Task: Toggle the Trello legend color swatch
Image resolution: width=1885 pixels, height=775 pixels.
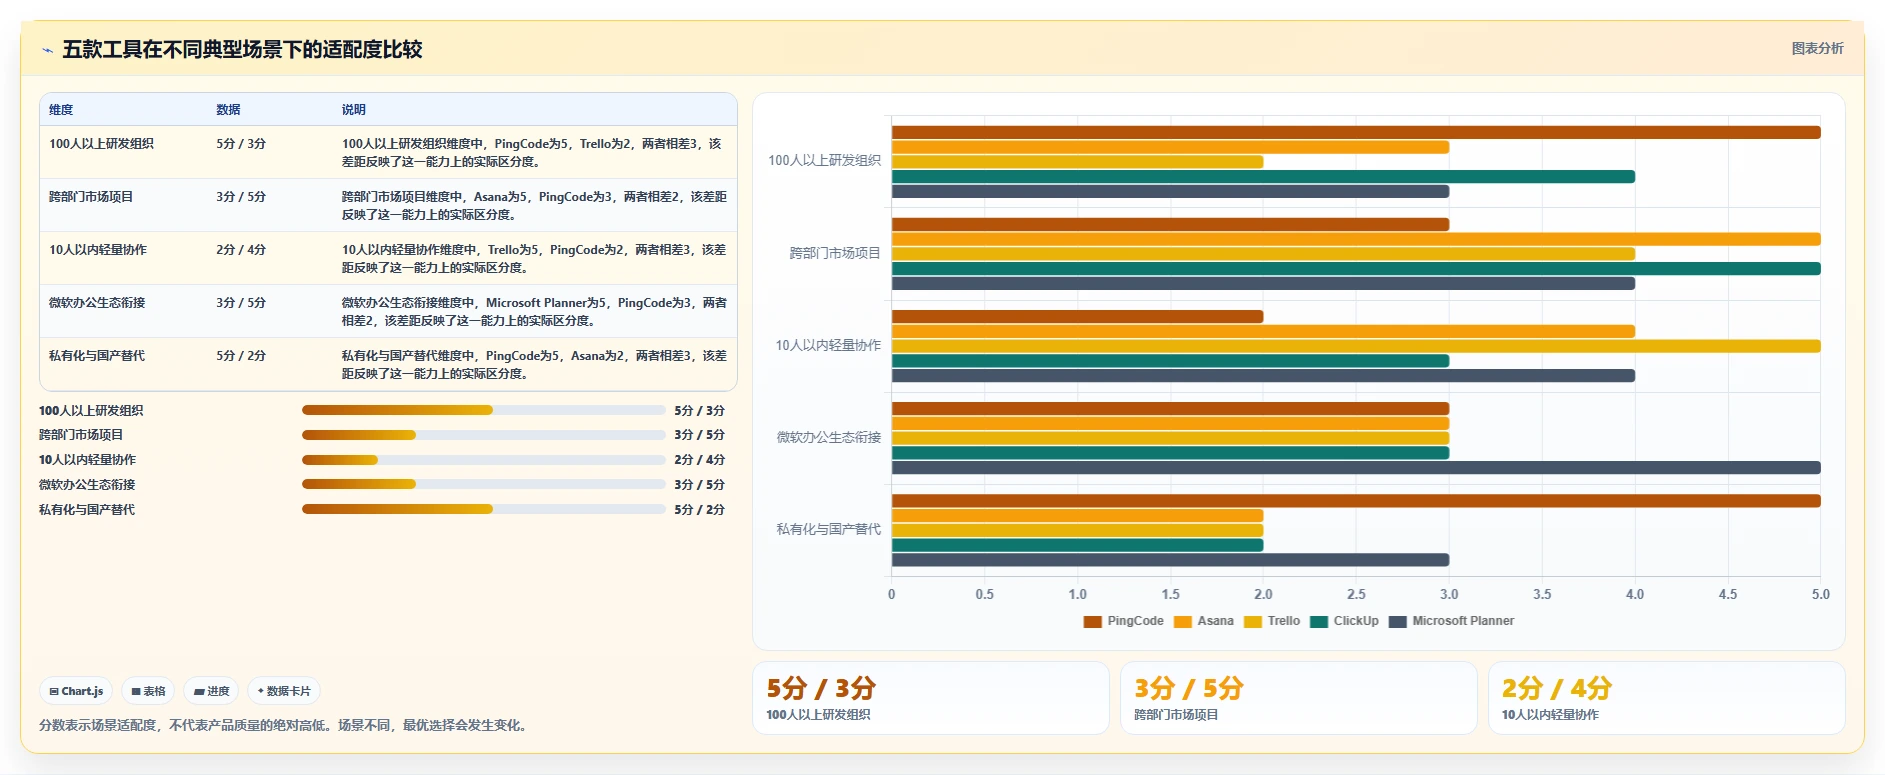Action: (x=1252, y=621)
